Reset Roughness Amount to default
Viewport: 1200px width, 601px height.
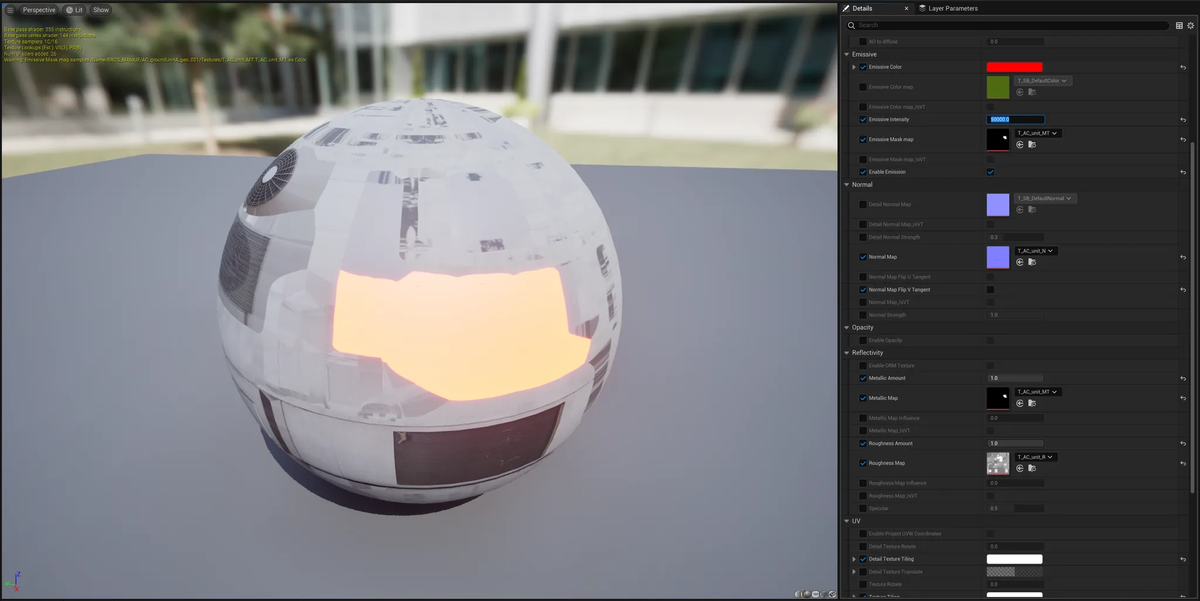pyautogui.click(x=1183, y=443)
